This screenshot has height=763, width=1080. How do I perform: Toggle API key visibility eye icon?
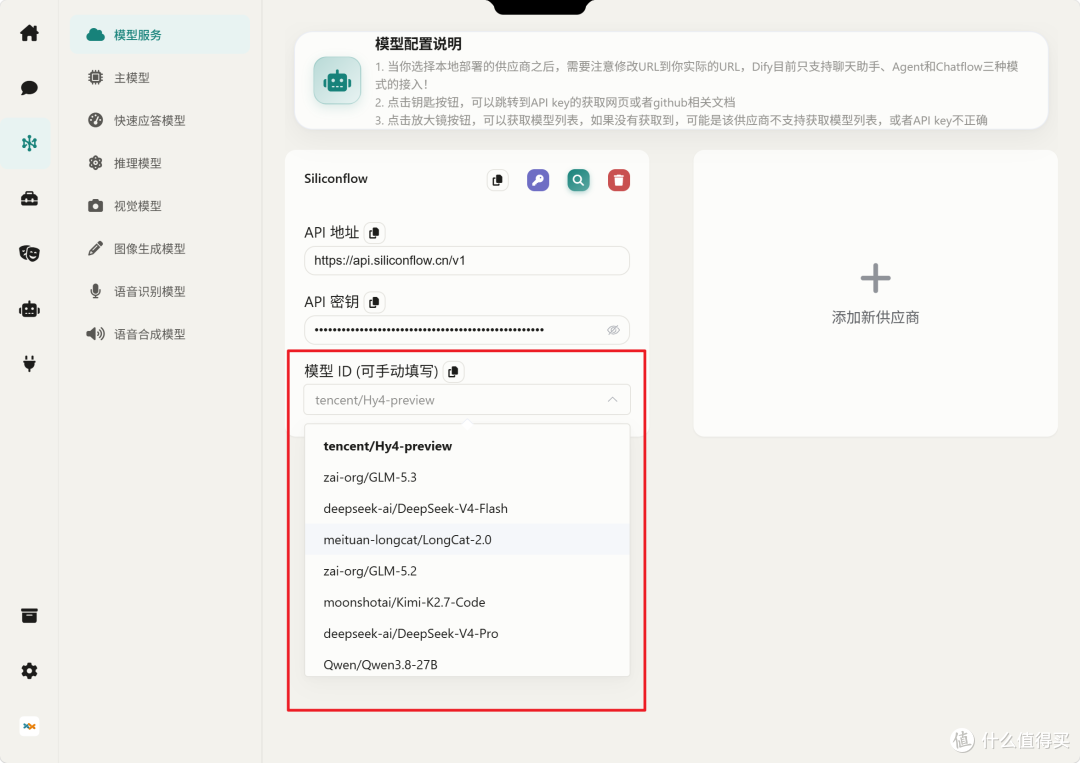coord(613,330)
